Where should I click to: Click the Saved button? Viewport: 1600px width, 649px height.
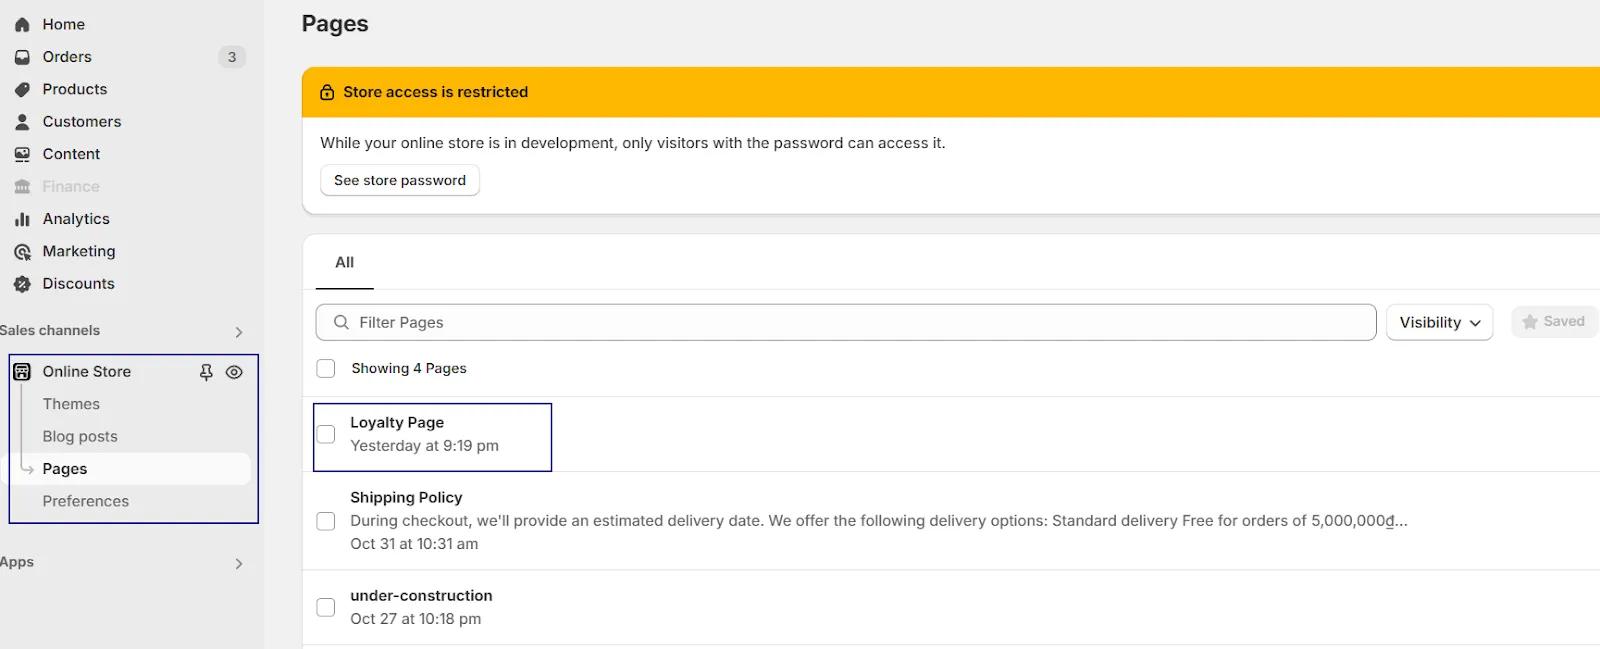coord(1554,322)
